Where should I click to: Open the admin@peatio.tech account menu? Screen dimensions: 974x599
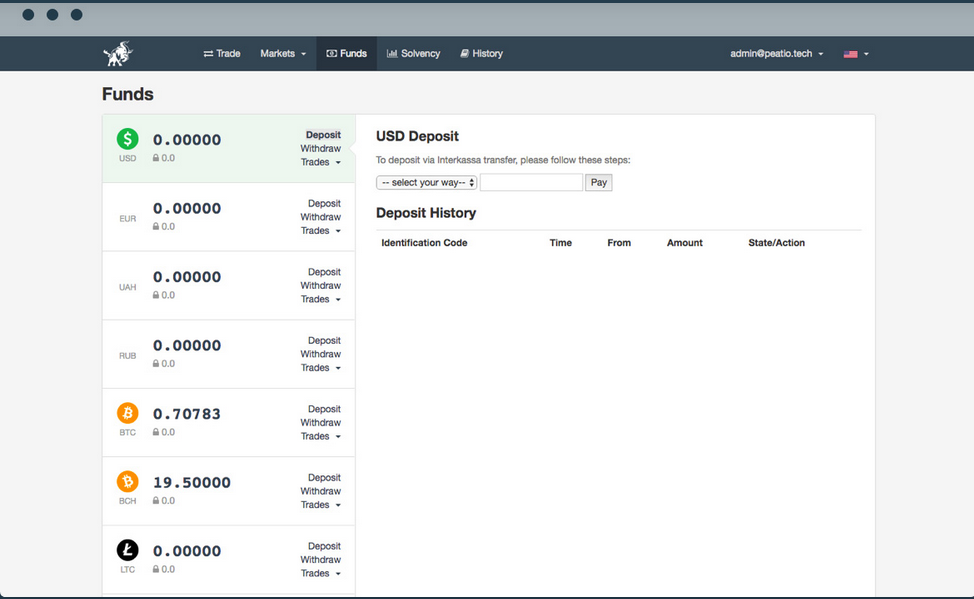(776, 53)
